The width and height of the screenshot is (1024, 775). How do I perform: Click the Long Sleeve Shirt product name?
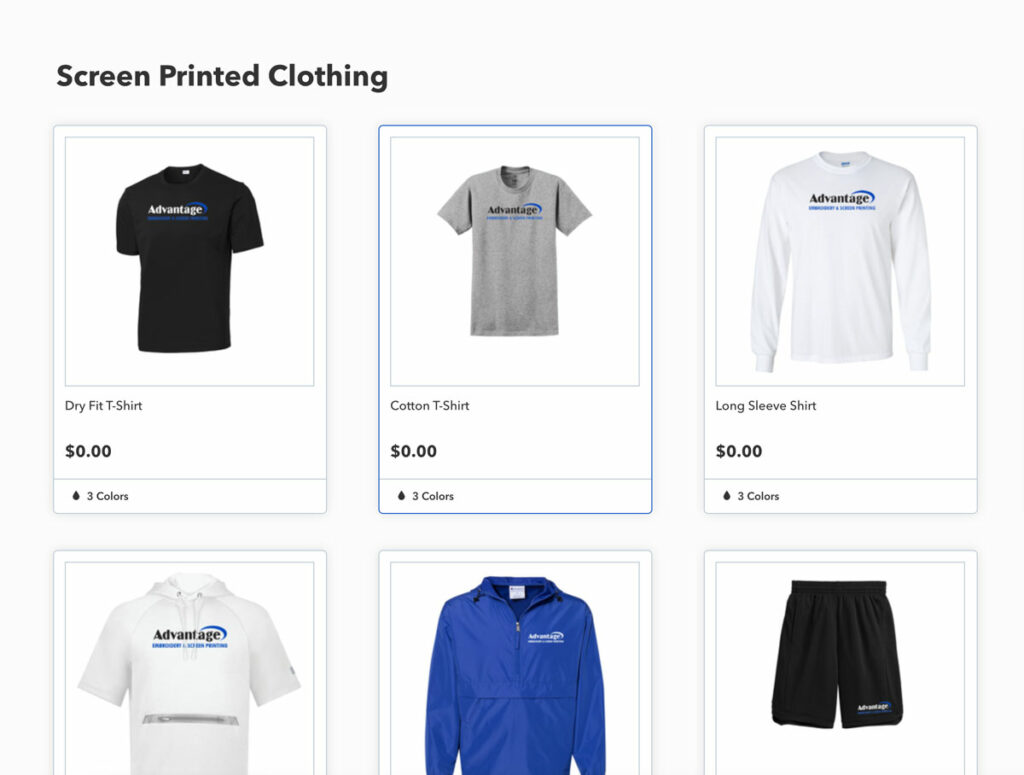766,405
